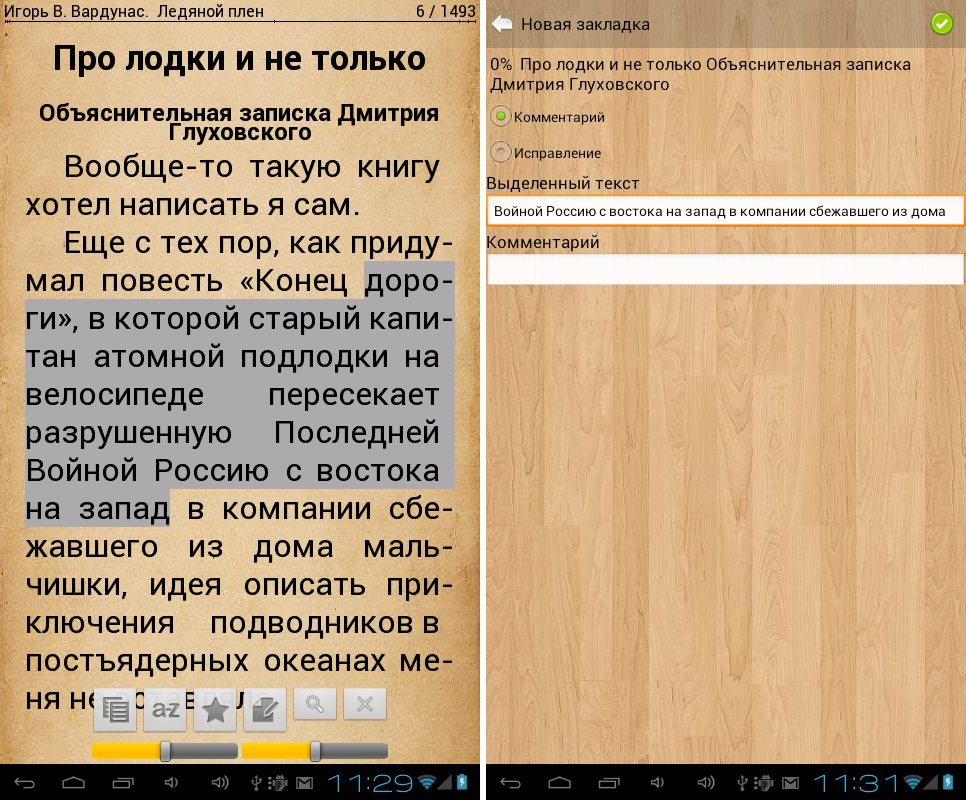
Task: Tap the copy text icon in selection toolbar
Action: 115,709
